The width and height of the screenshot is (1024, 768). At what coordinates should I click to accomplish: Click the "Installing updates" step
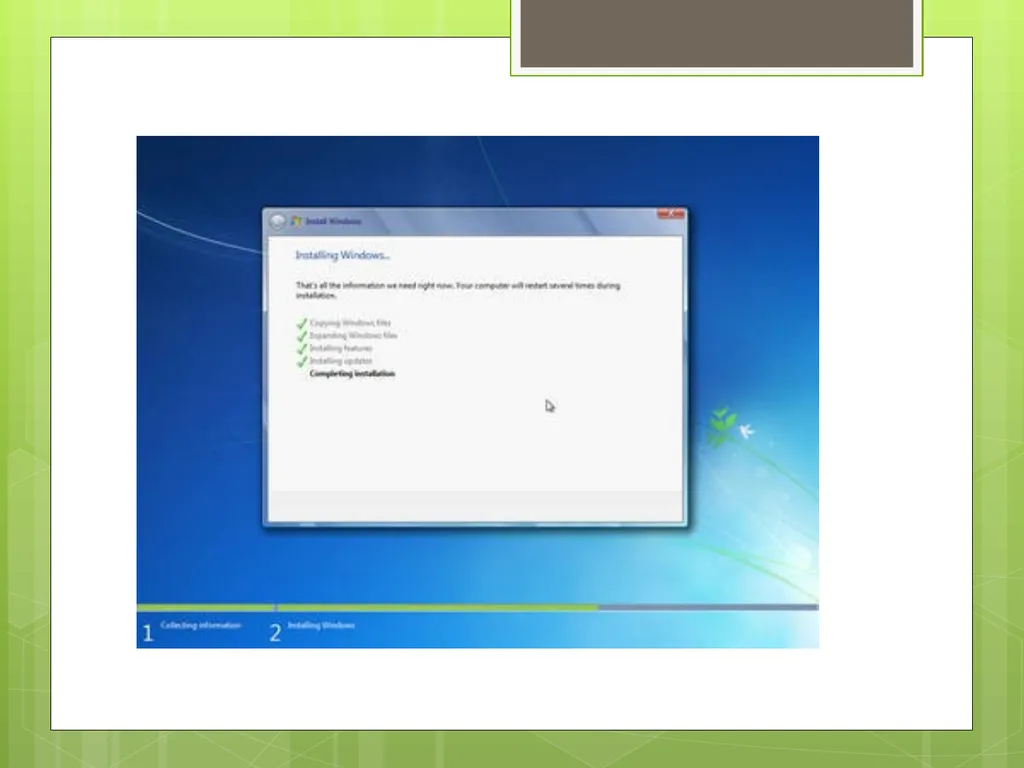point(341,360)
